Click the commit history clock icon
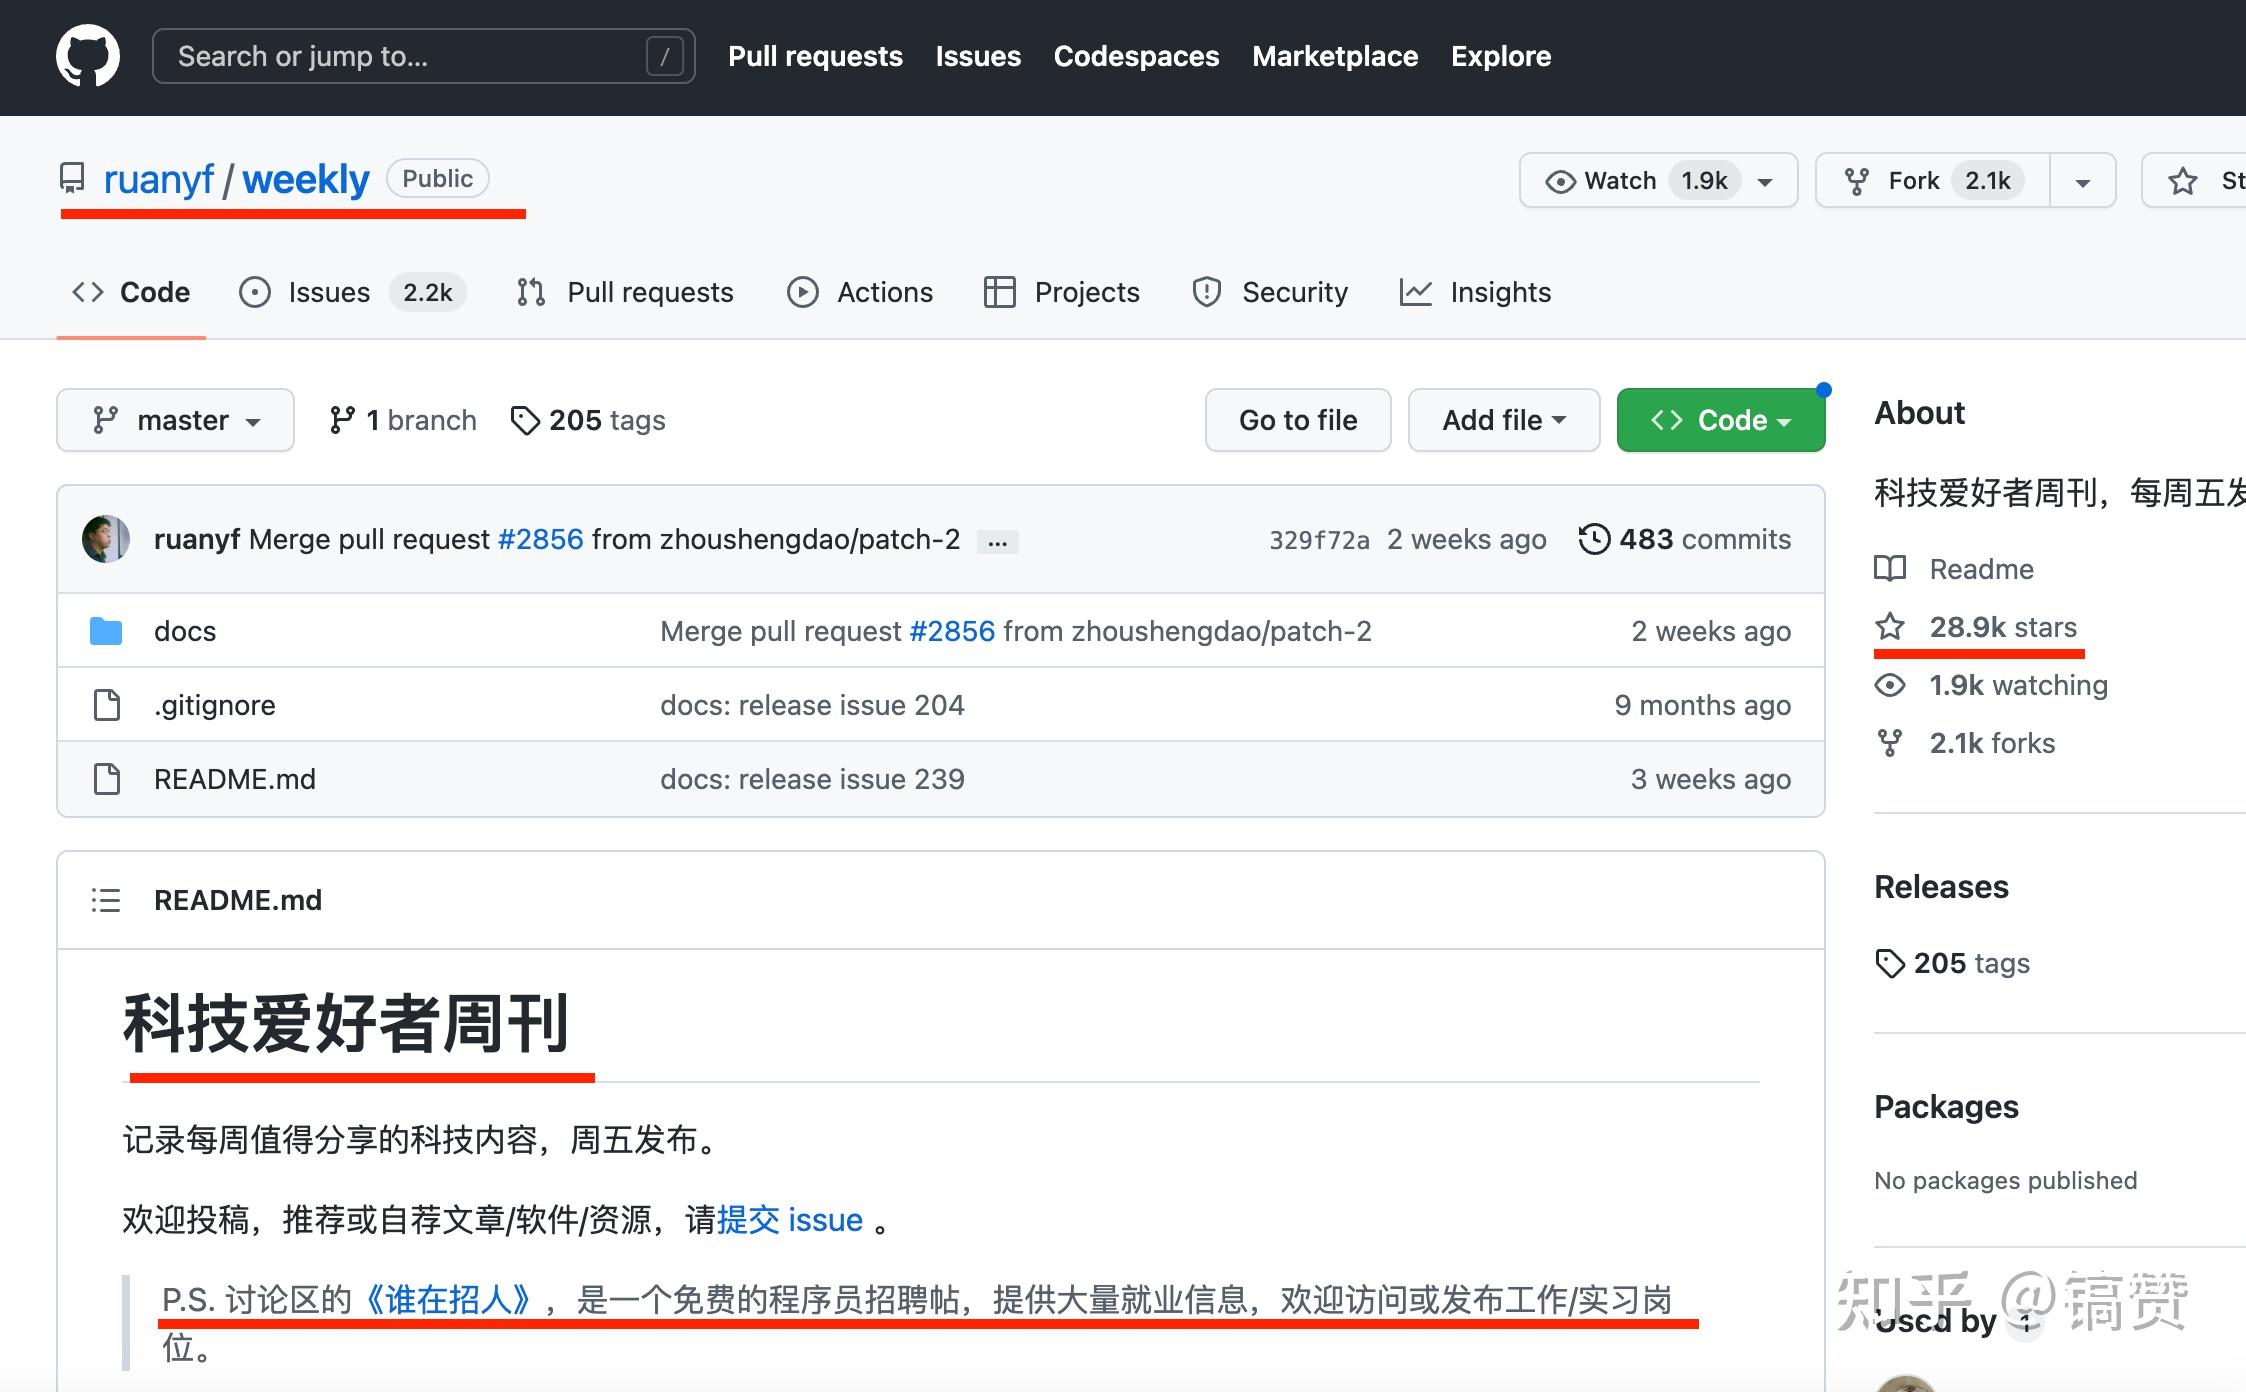 click(1595, 538)
